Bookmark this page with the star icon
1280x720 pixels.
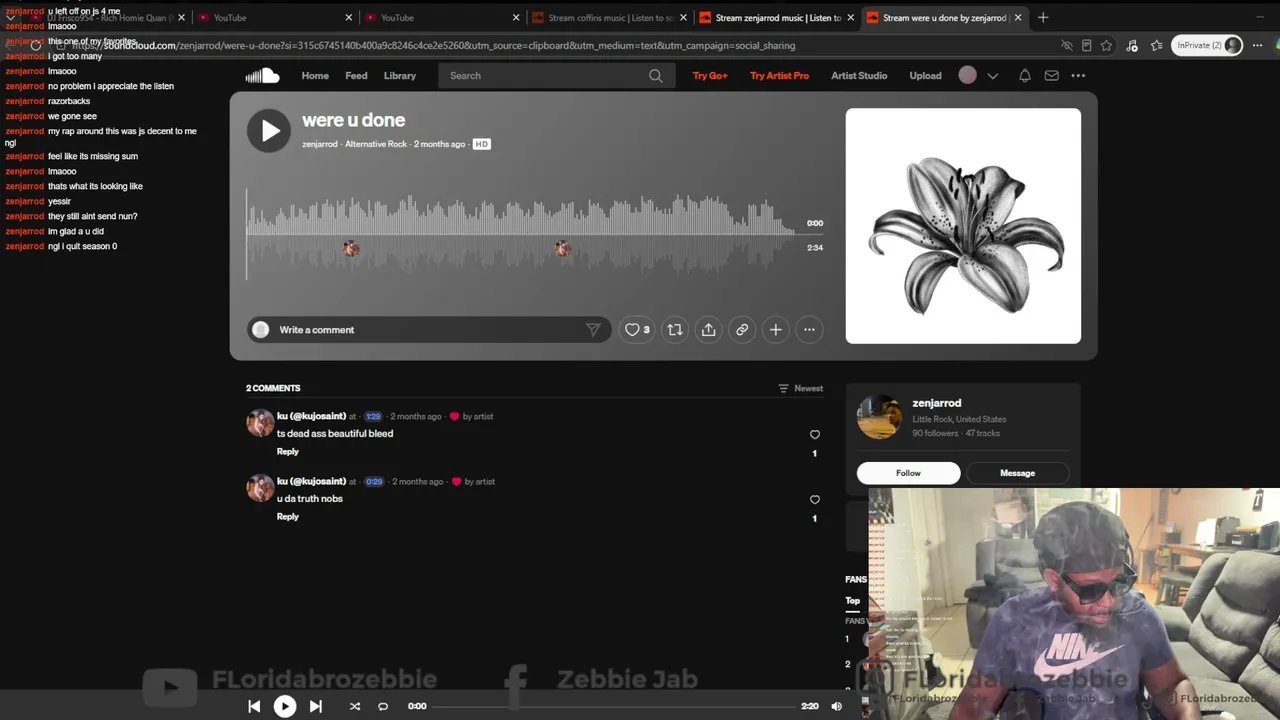coord(1106,45)
